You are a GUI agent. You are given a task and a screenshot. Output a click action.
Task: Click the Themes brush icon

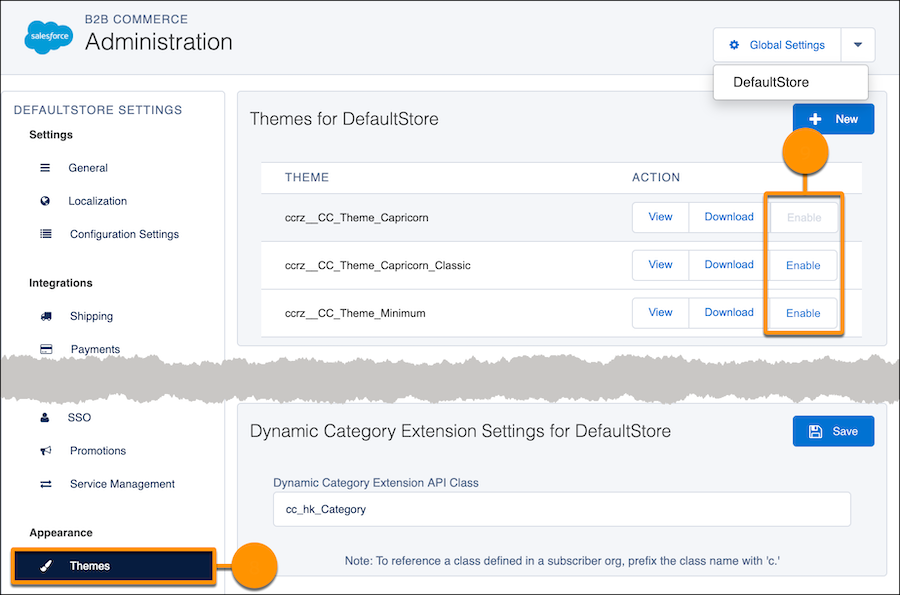(x=46, y=566)
